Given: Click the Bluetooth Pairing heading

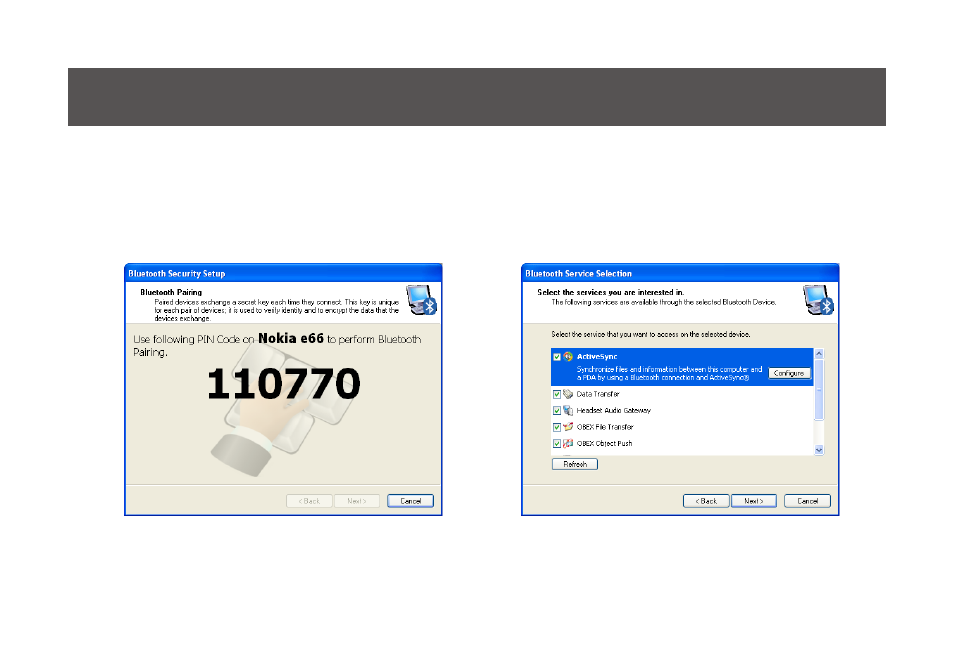Looking at the screenshot, I should (x=171, y=292).
